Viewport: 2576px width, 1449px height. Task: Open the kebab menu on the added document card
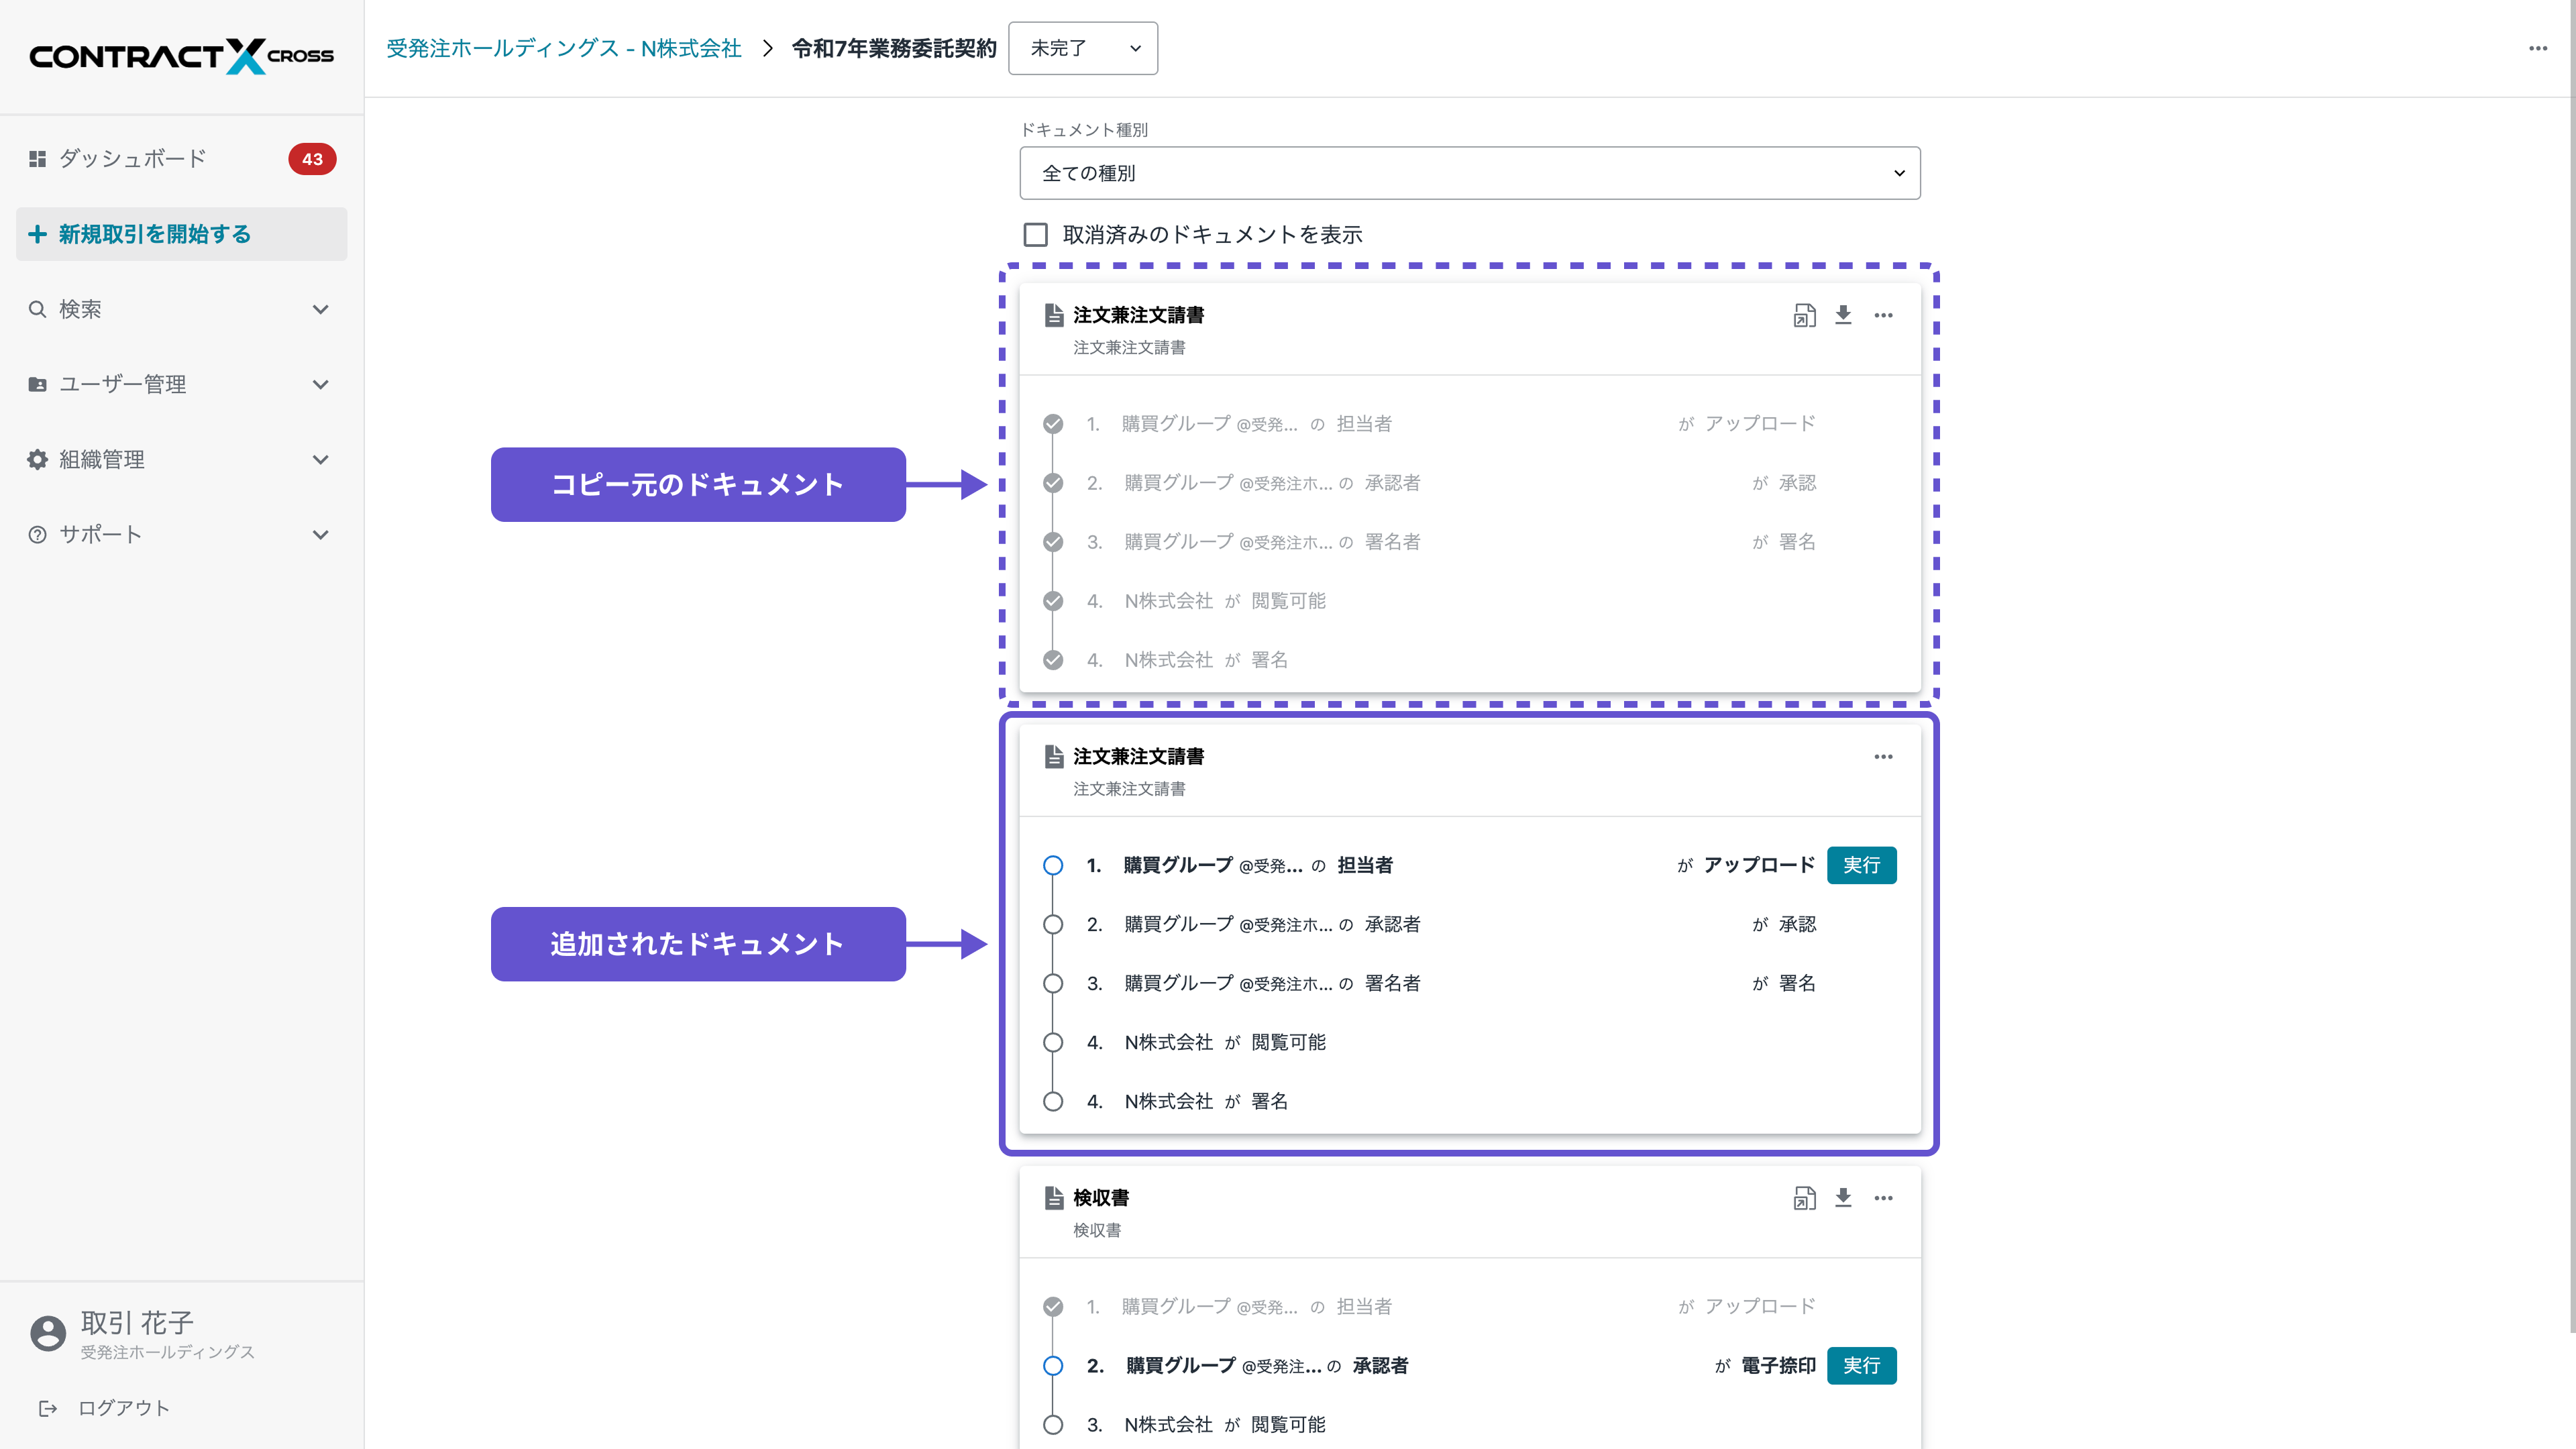click(x=1883, y=757)
